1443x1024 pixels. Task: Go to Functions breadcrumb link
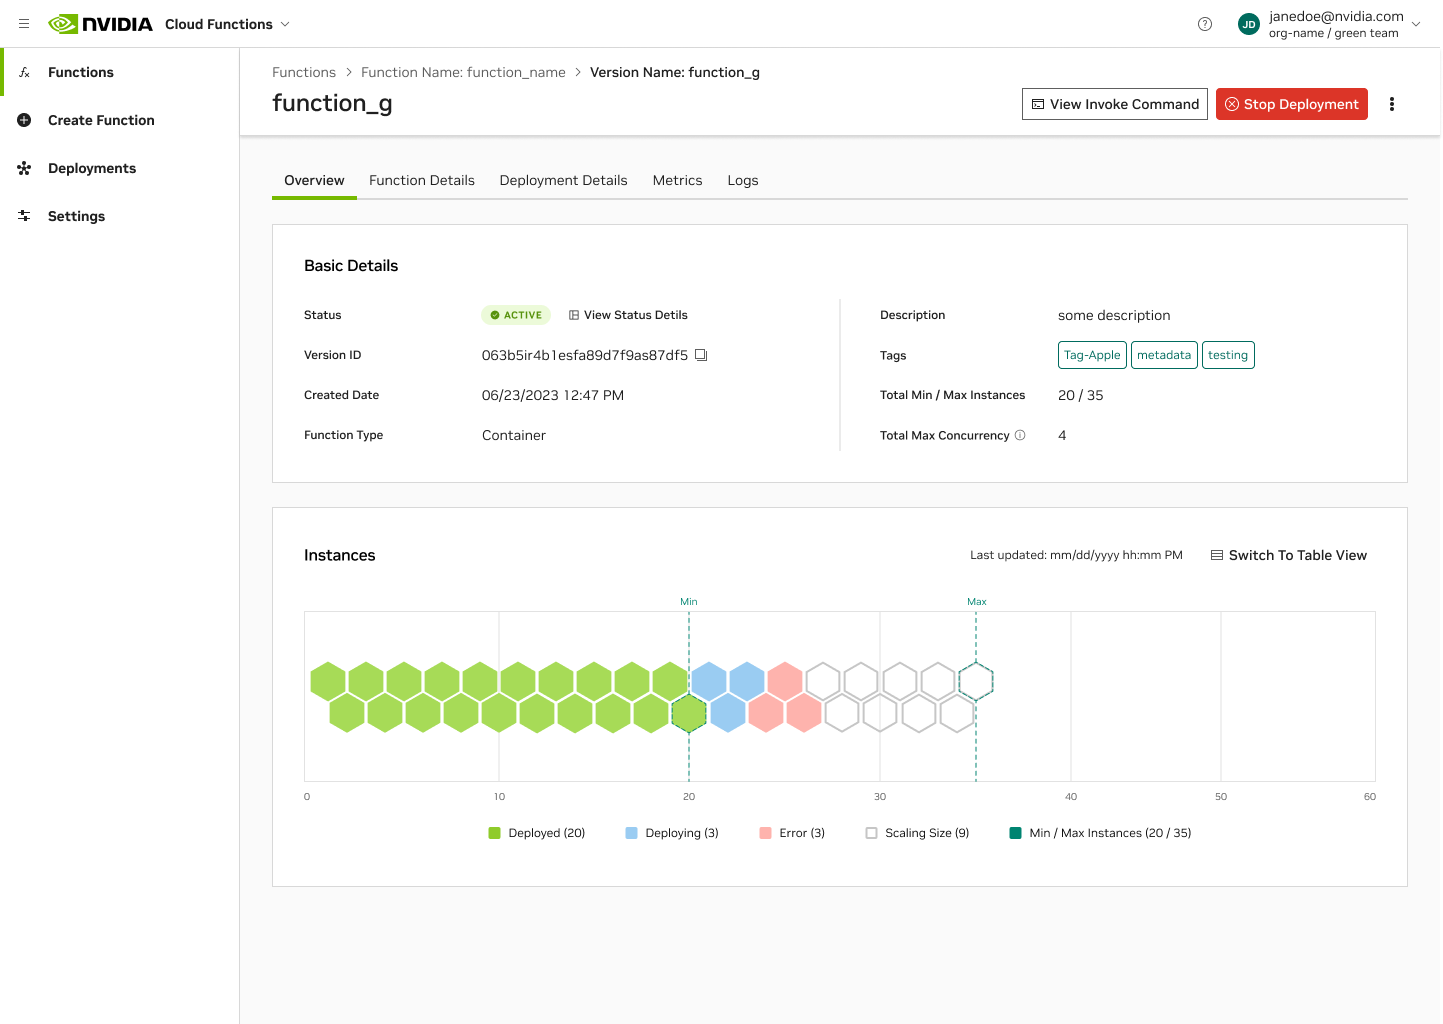304,72
